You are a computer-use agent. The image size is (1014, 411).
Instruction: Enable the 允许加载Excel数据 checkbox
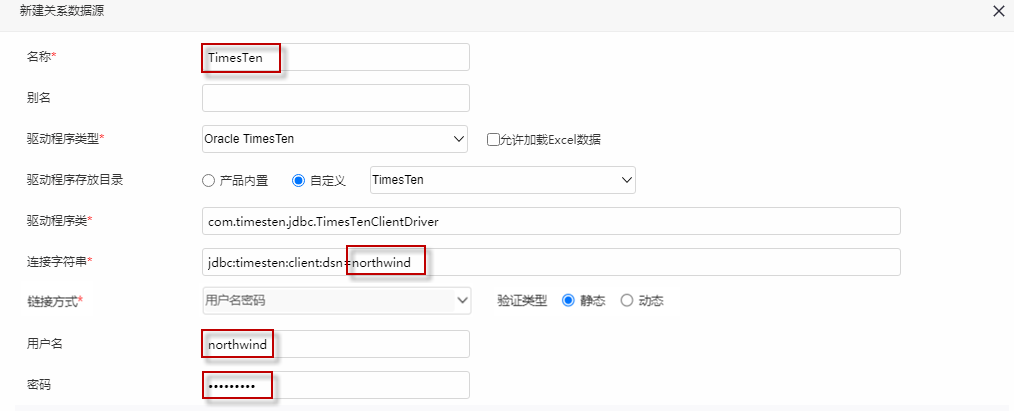tap(493, 139)
